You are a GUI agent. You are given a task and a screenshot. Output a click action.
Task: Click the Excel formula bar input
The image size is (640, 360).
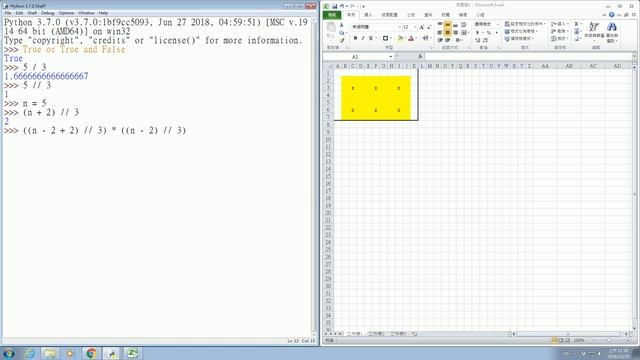pyautogui.click(x=528, y=57)
